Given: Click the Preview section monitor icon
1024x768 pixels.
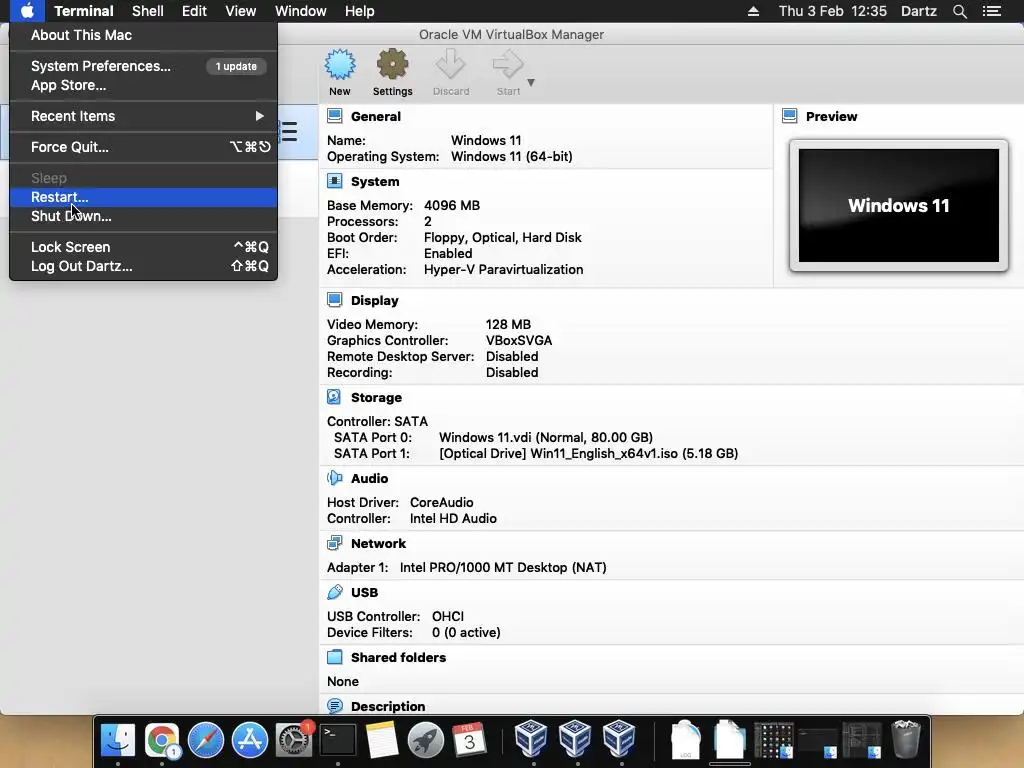Looking at the screenshot, I should pyautogui.click(x=790, y=116).
